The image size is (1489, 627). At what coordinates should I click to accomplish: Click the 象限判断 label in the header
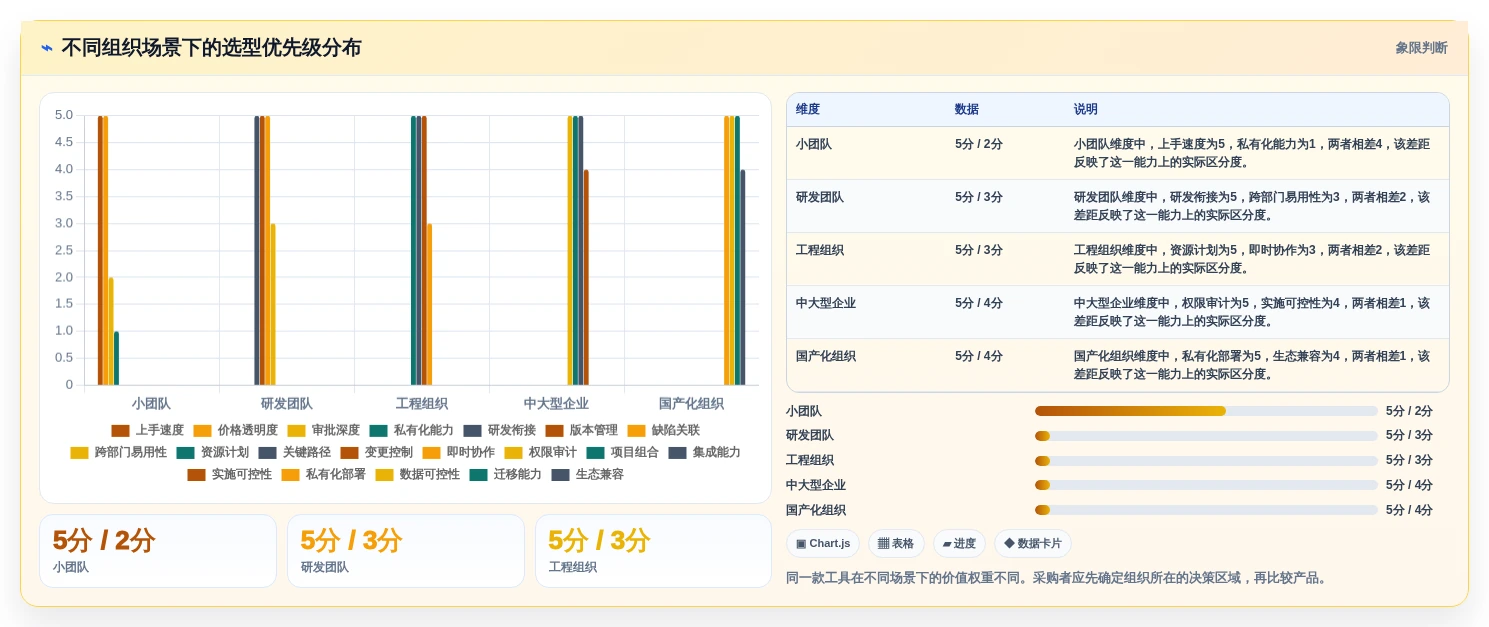1421,48
